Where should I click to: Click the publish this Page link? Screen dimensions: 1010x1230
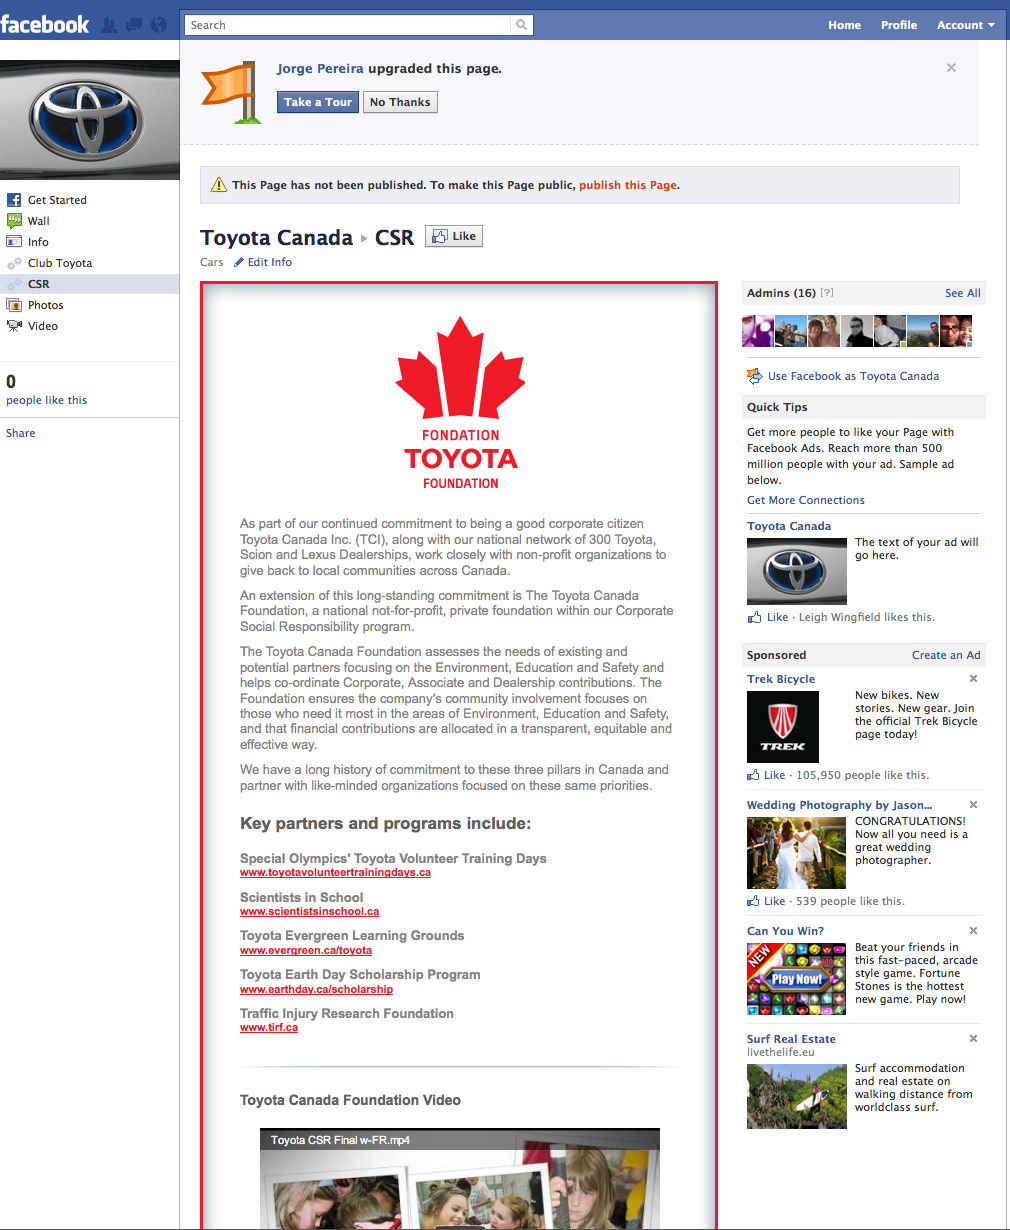pyautogui.click(x=627, y=185)
